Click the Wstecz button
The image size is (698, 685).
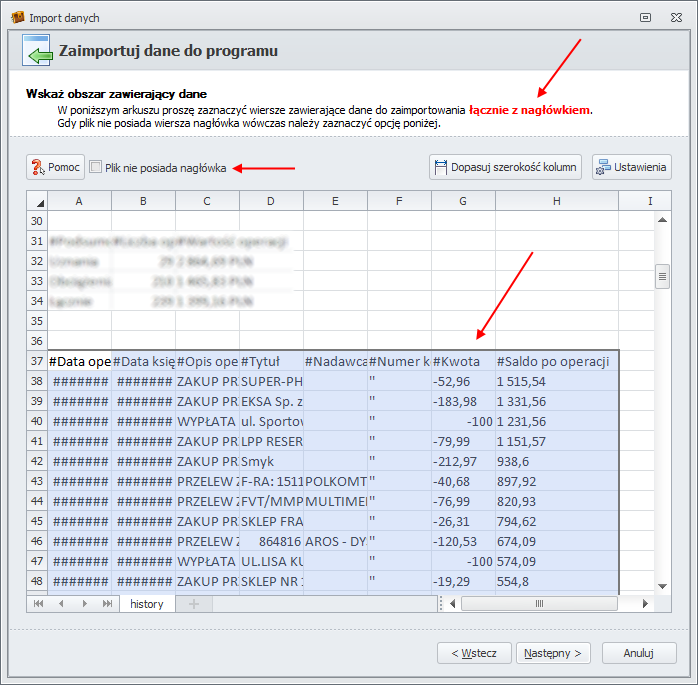tap(474, 653)
